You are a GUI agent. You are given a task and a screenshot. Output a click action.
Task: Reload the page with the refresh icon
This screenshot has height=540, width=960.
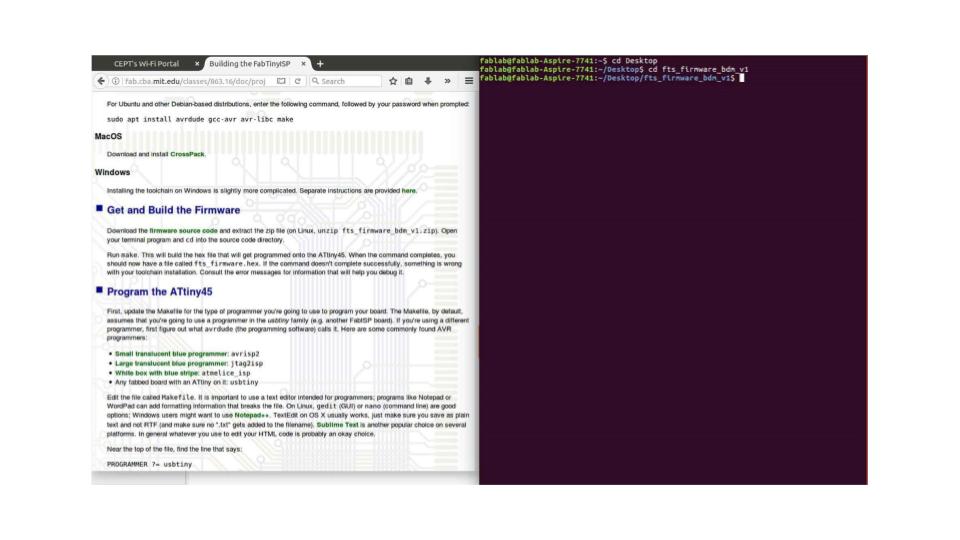coord(298,81)
